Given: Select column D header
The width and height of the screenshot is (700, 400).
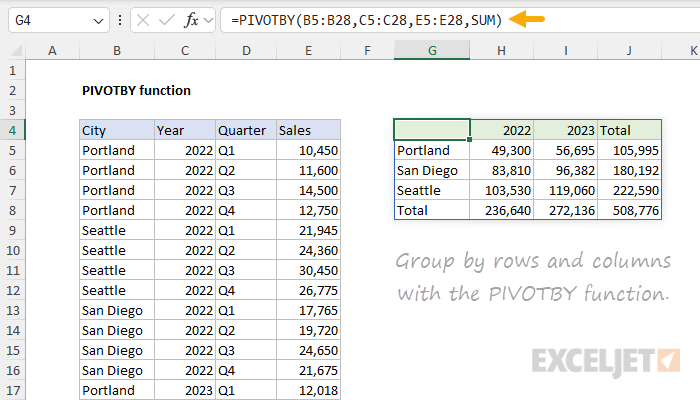Looking at the screenshot, I should tap(246, 50).
